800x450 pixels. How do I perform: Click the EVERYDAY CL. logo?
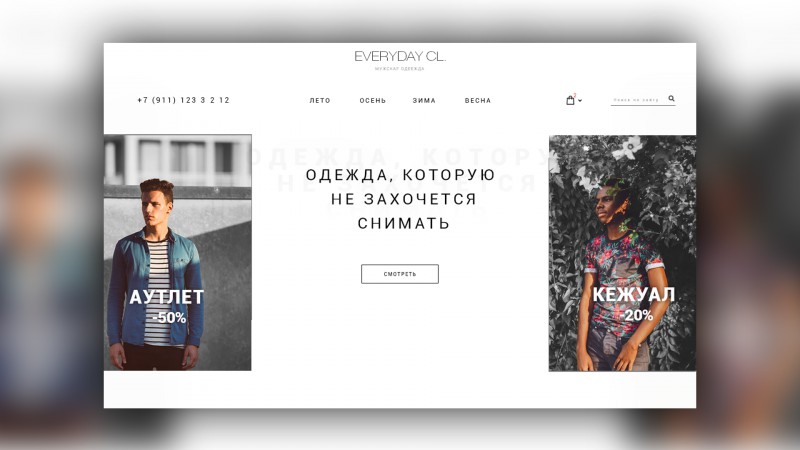pyautogui.click(x=400, y=56)
